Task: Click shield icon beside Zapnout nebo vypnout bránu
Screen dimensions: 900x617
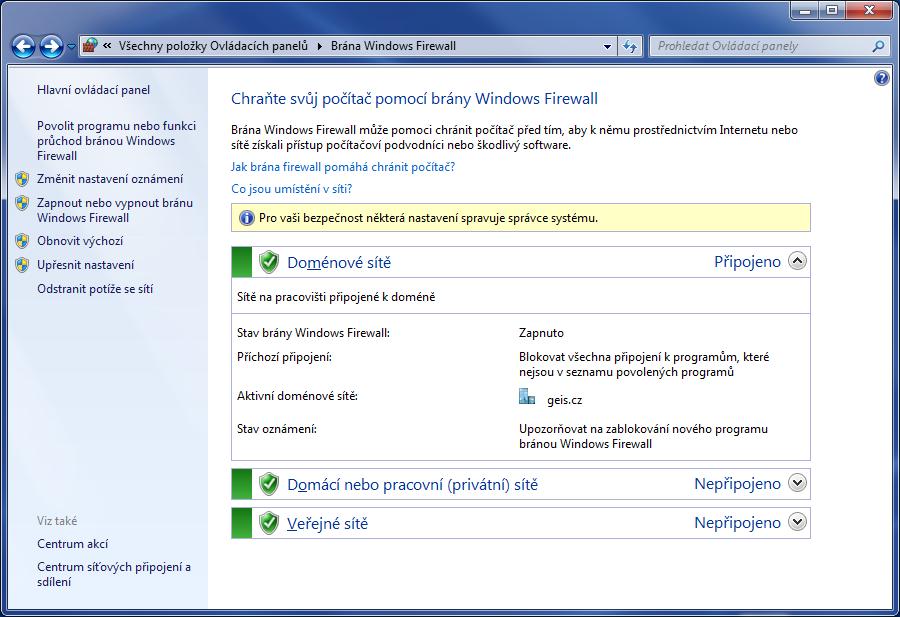Action: (x=22, y=203)
